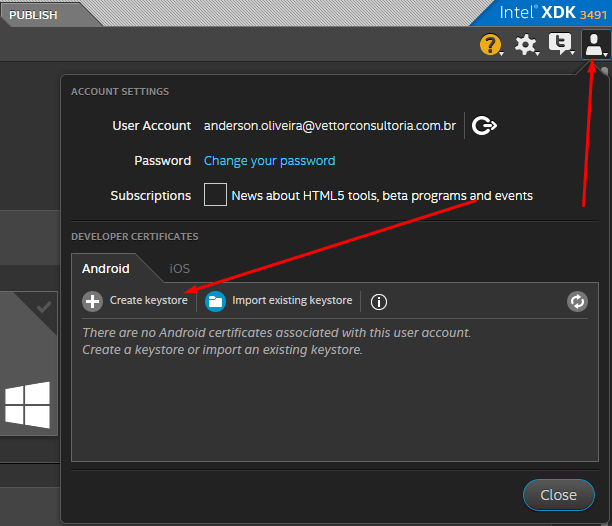Click the 'News about HTML5 tools' label
The width and height of the screenshot is (612, 526).
[x=382, y=195]
